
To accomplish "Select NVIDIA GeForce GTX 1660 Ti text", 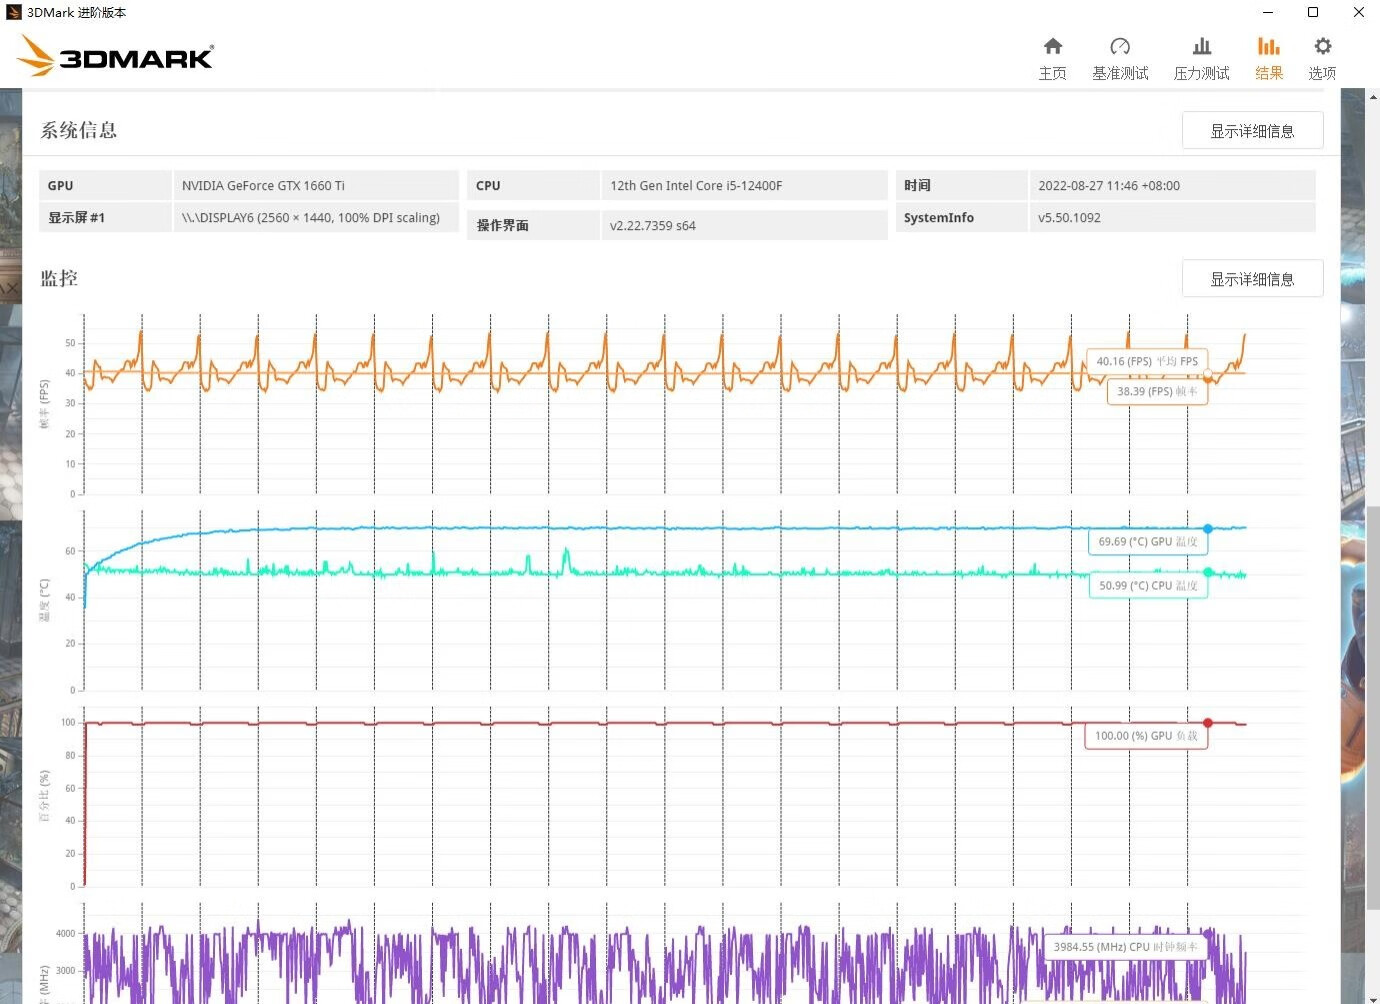I will click(263, 186).
